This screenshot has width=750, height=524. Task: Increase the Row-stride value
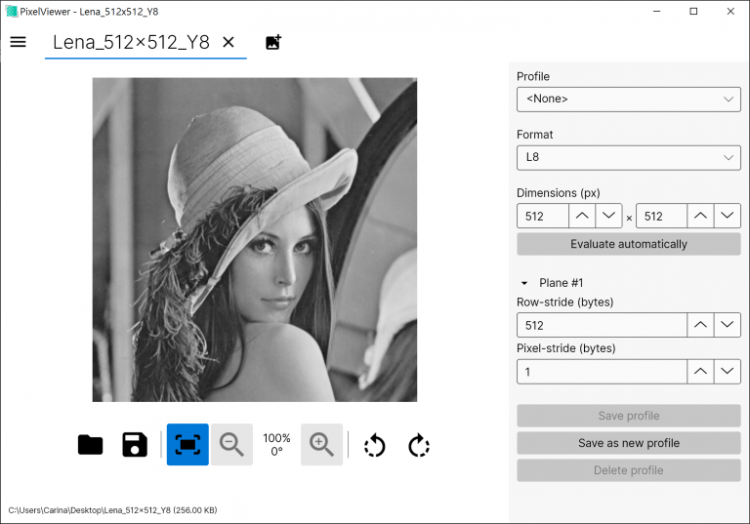click(x=700, y=325)
